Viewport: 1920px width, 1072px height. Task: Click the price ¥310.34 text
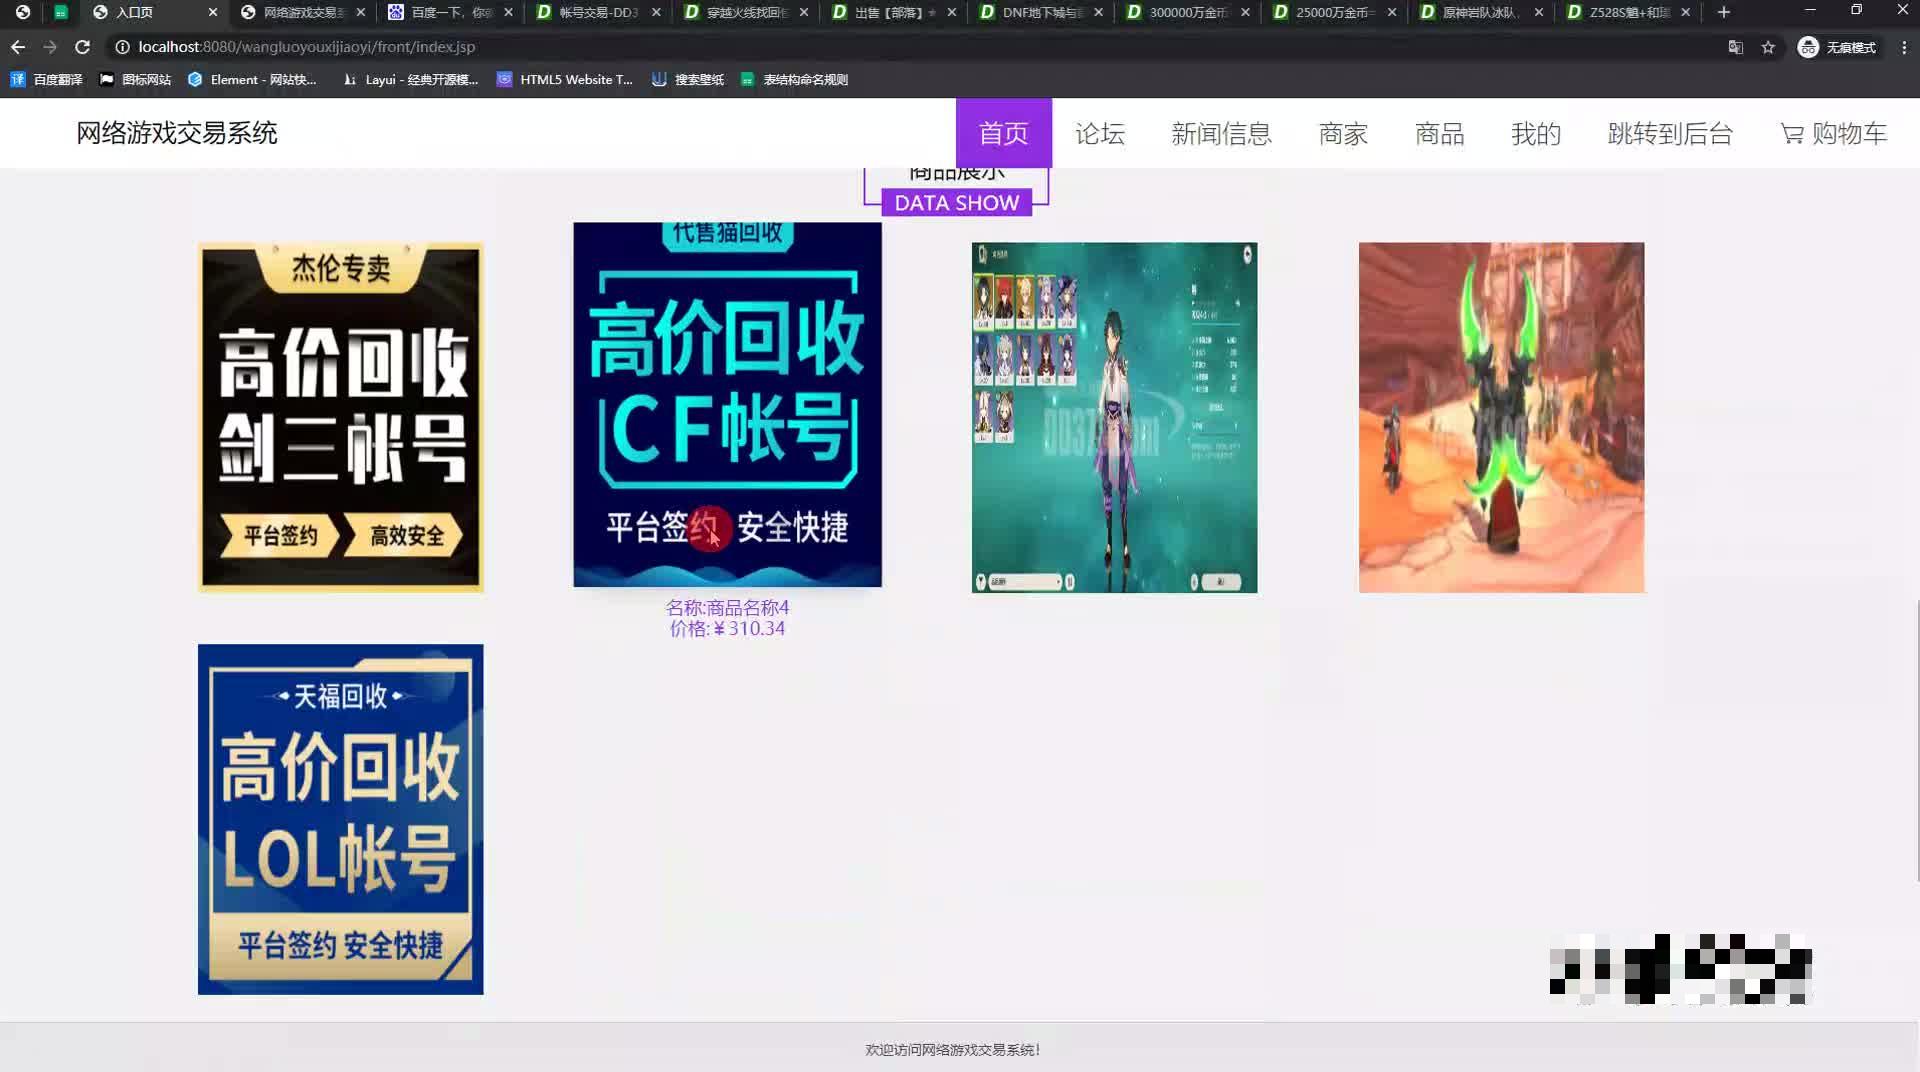click(727, 629)
